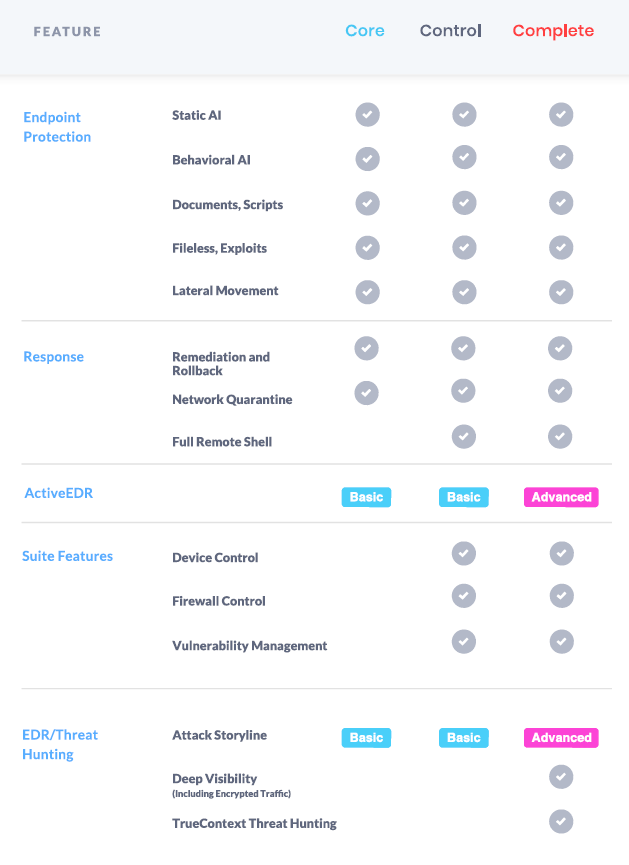Image resolution: width=629 pixels, height=865 pixels.
Task: Select the Core plan column header
Action: (365, 31)
